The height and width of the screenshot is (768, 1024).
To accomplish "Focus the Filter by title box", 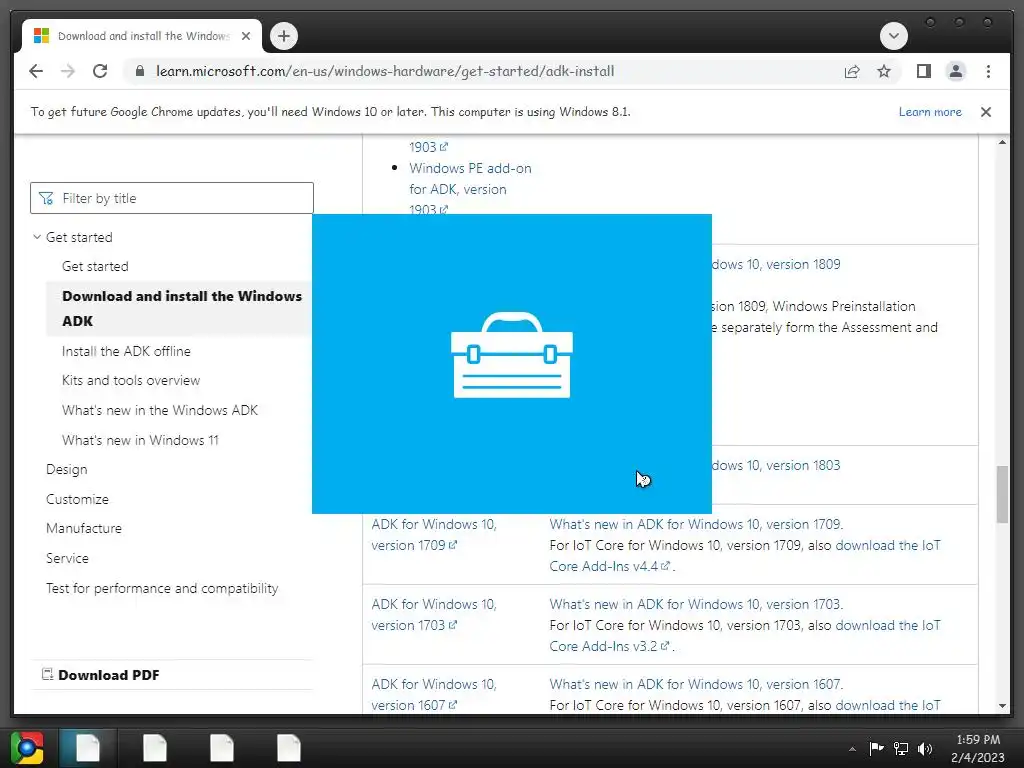I will 172,198.
